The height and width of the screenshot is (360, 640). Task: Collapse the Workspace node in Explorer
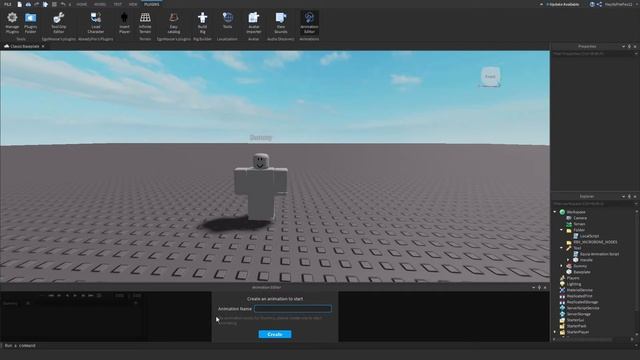coord(555,212)
